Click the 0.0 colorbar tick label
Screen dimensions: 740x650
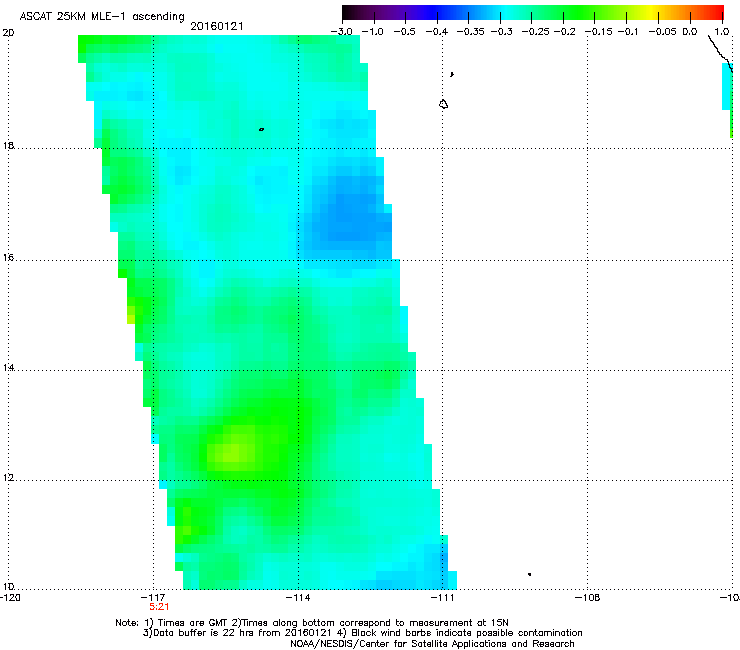click(690, 32)
